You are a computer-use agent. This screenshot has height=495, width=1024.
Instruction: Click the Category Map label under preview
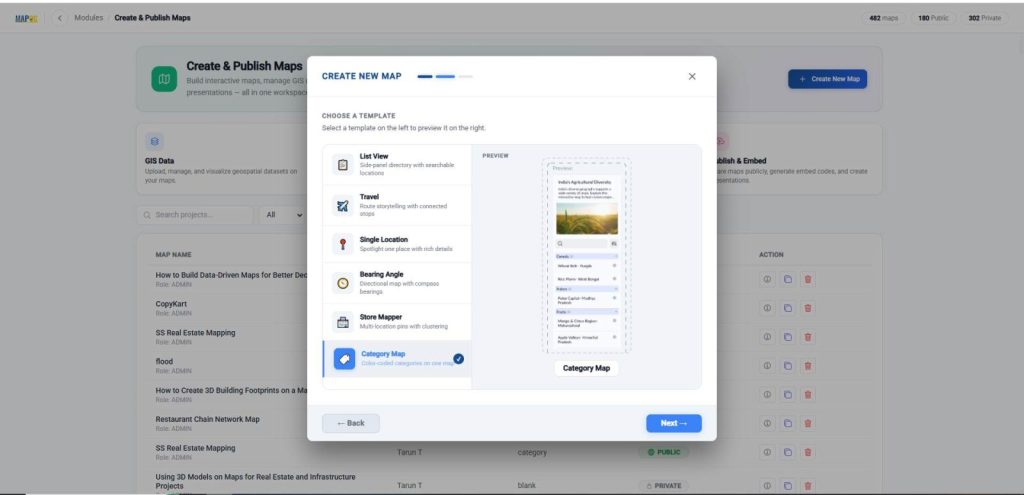586,368
